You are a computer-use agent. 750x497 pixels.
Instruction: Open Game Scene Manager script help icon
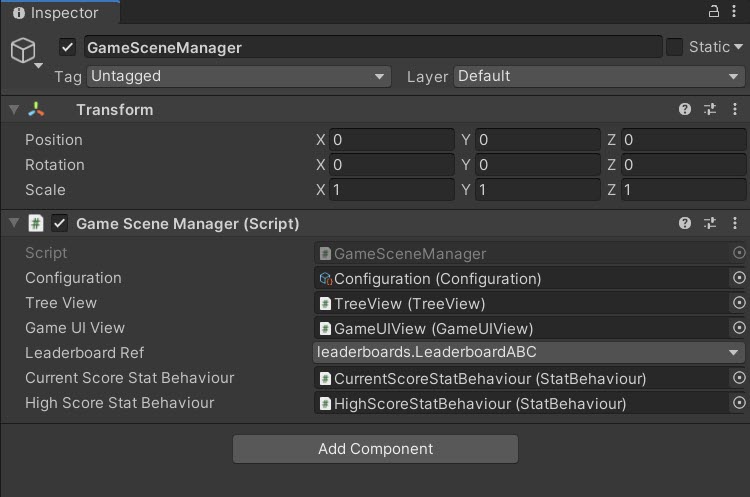(685, 224)
